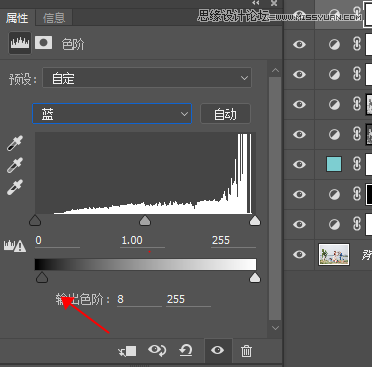372x367 pixels.
Task: Click the midtone field showing 1.00
Action: [x=143, y=241]
